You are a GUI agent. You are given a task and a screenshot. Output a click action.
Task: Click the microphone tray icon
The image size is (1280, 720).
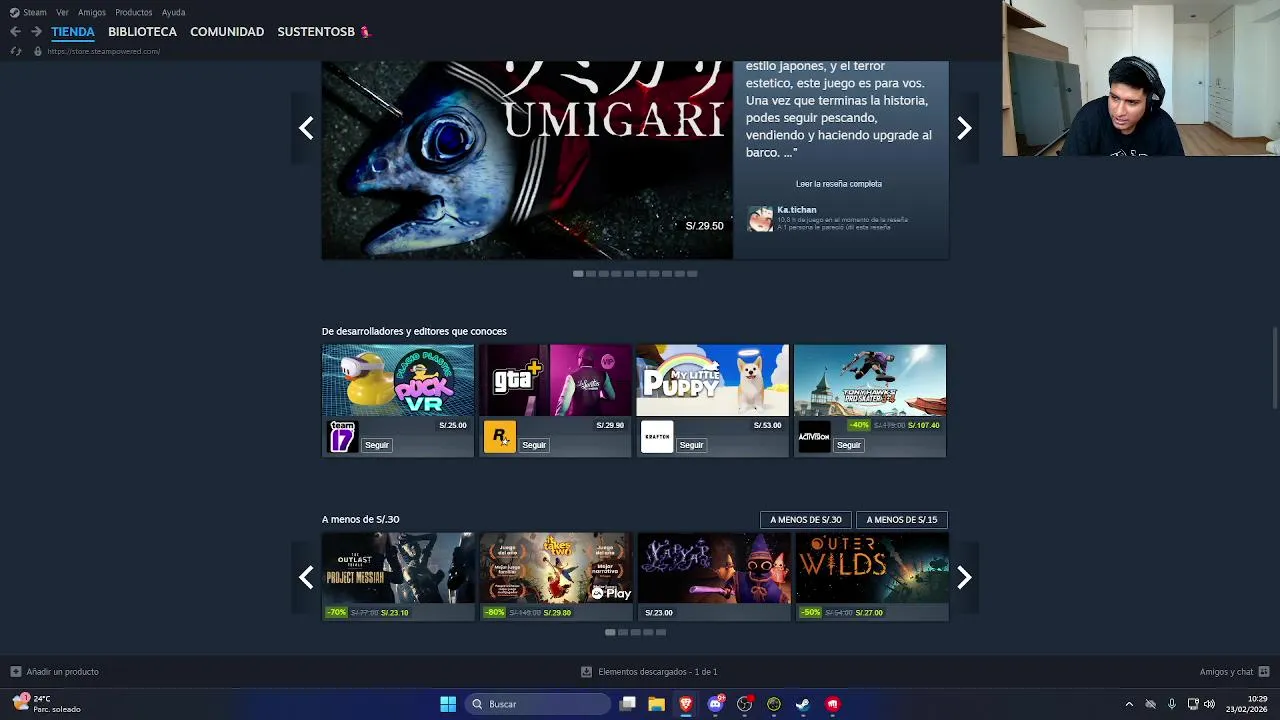1171,704
